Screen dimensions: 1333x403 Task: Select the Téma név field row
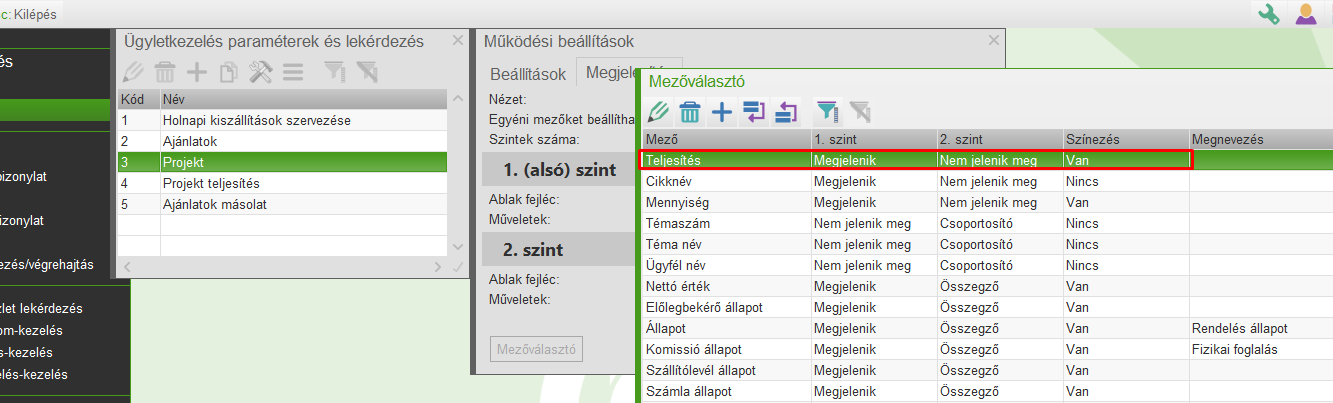point(986,244)
